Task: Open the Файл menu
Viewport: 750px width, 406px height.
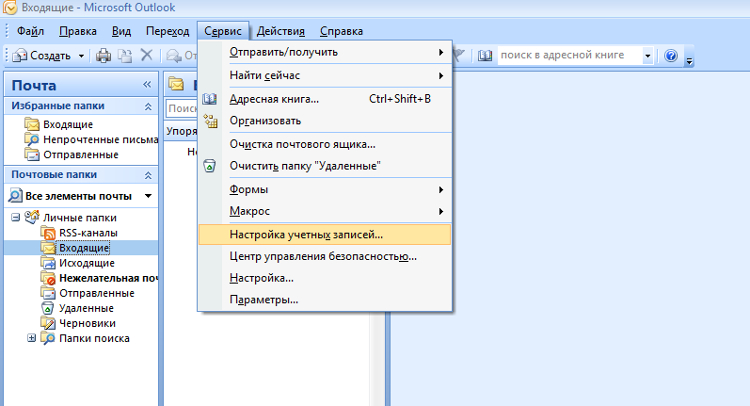Action: 30,31
